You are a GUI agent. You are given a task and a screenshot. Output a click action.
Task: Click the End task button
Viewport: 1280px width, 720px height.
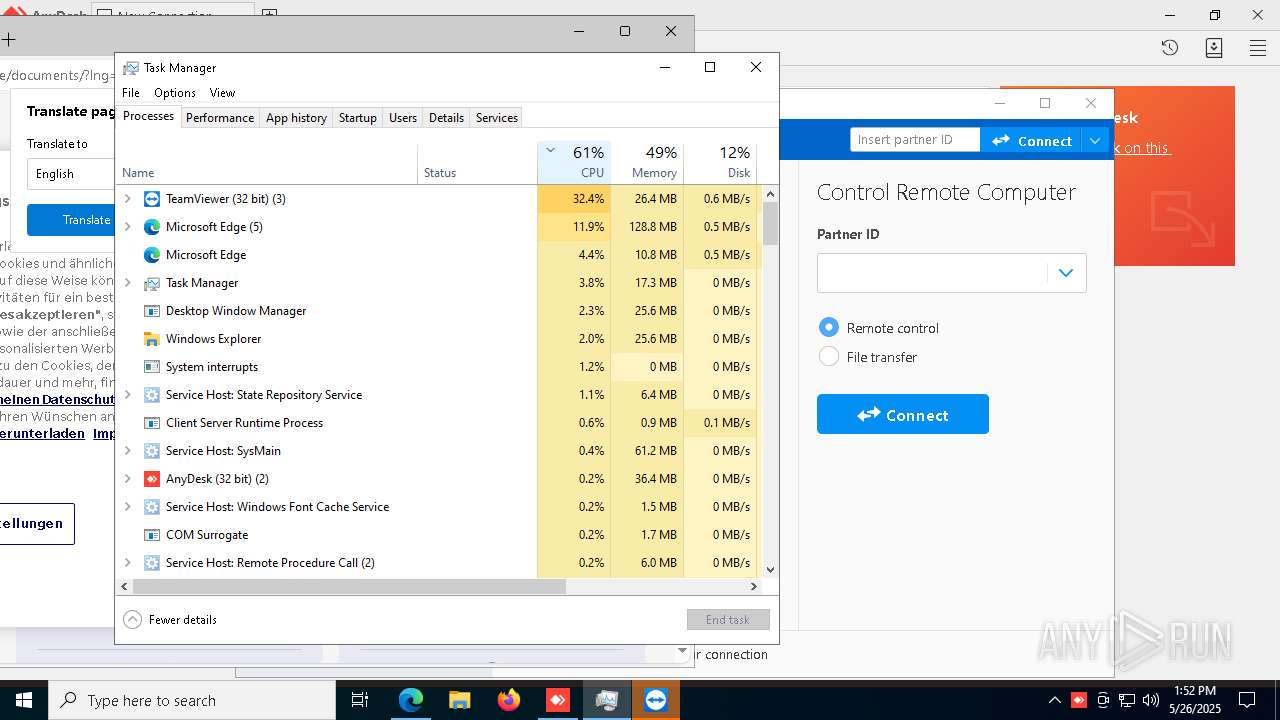click(x=728, y=620)
